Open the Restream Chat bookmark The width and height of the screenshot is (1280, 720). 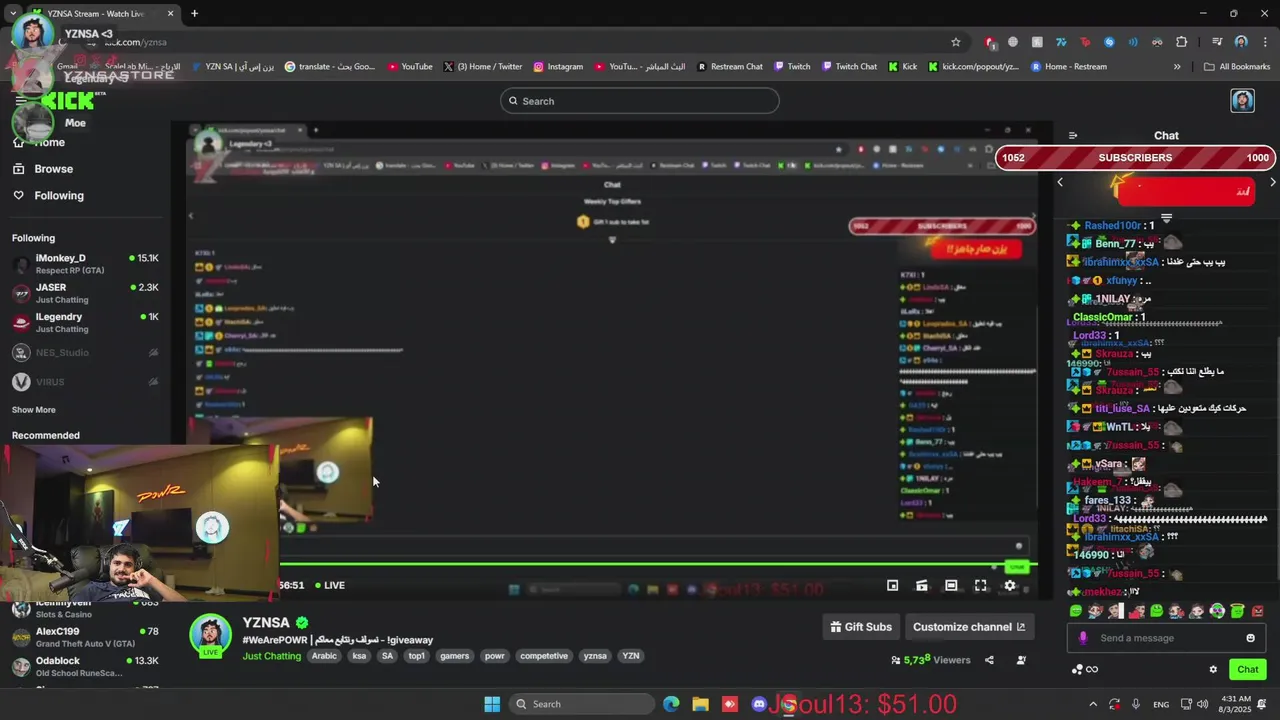(729, 67)
